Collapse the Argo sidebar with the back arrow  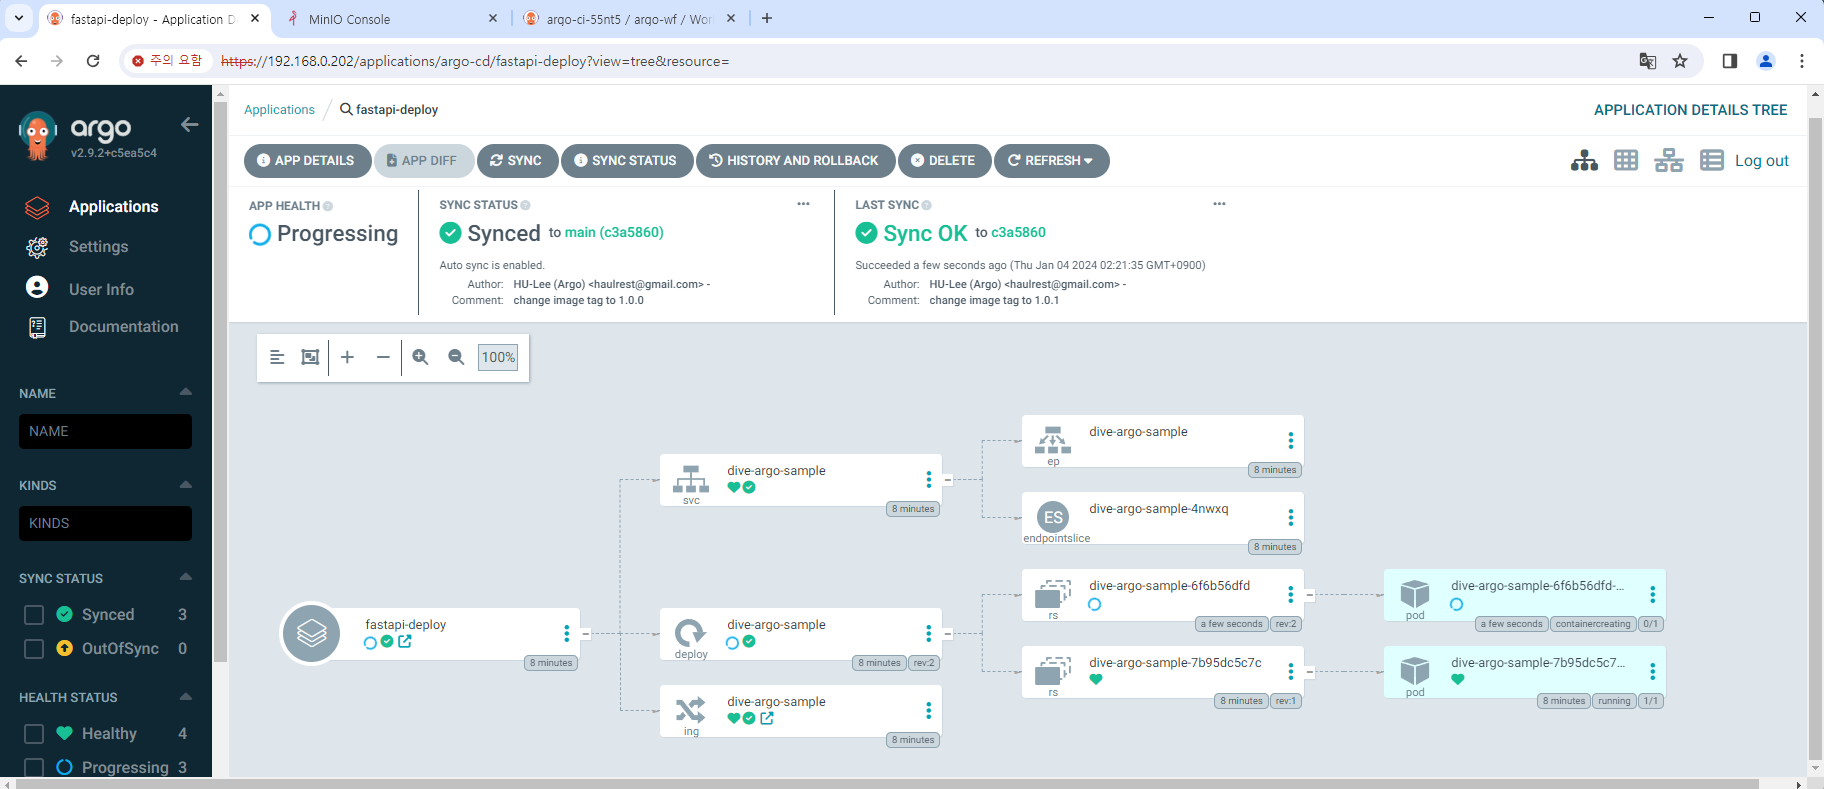pos(190,125)
